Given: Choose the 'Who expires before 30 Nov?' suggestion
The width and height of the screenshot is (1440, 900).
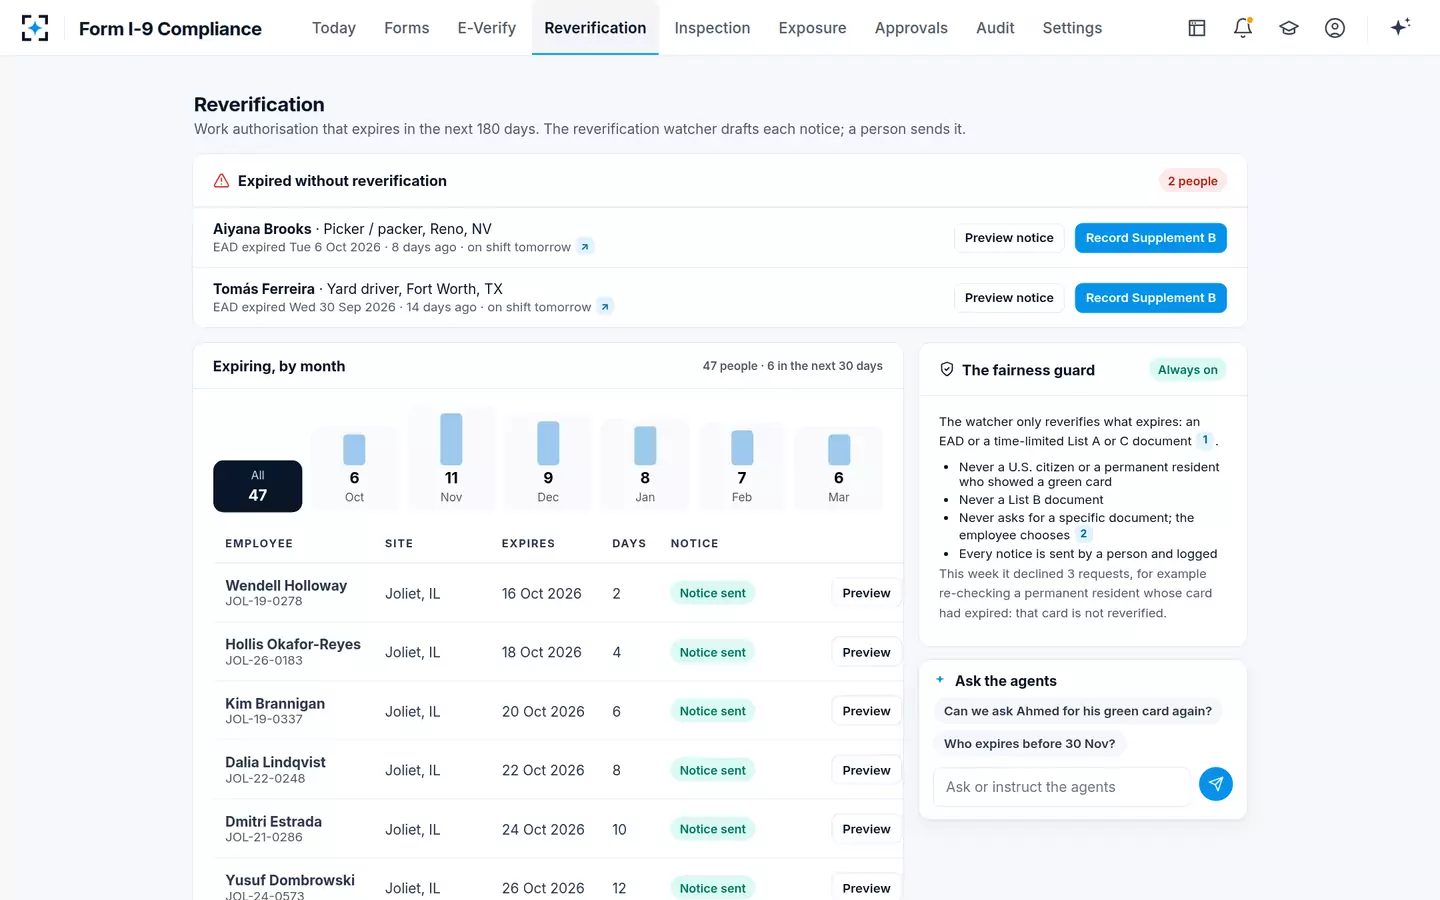Looking at the screenshot, I should tap(1030, 743).
